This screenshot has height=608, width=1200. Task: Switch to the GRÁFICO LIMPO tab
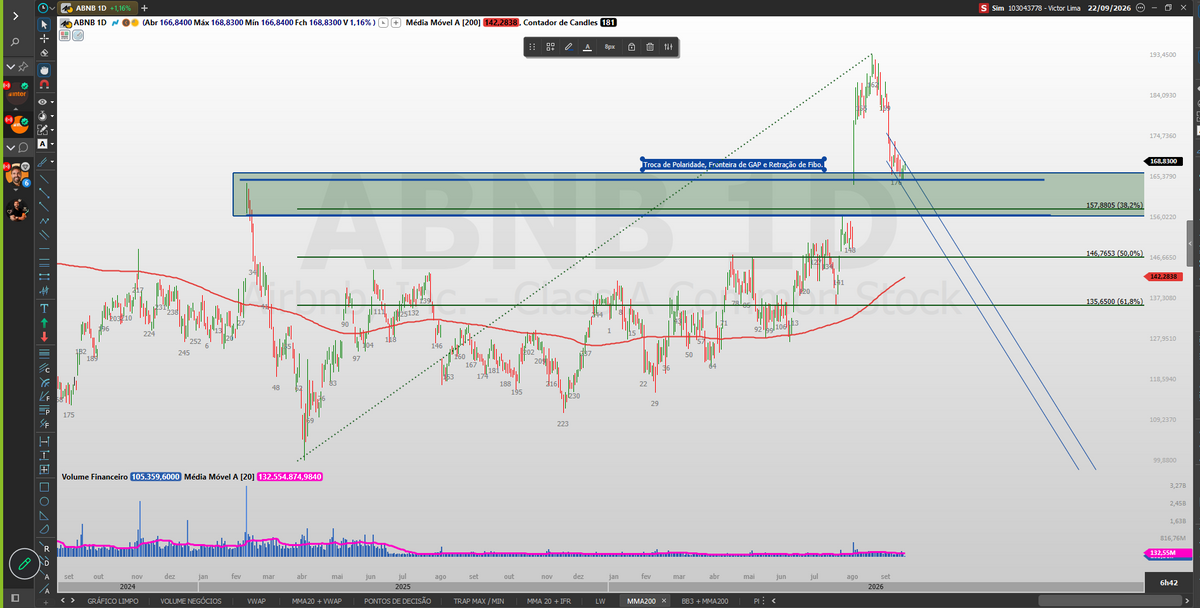[x=112, y=601]
